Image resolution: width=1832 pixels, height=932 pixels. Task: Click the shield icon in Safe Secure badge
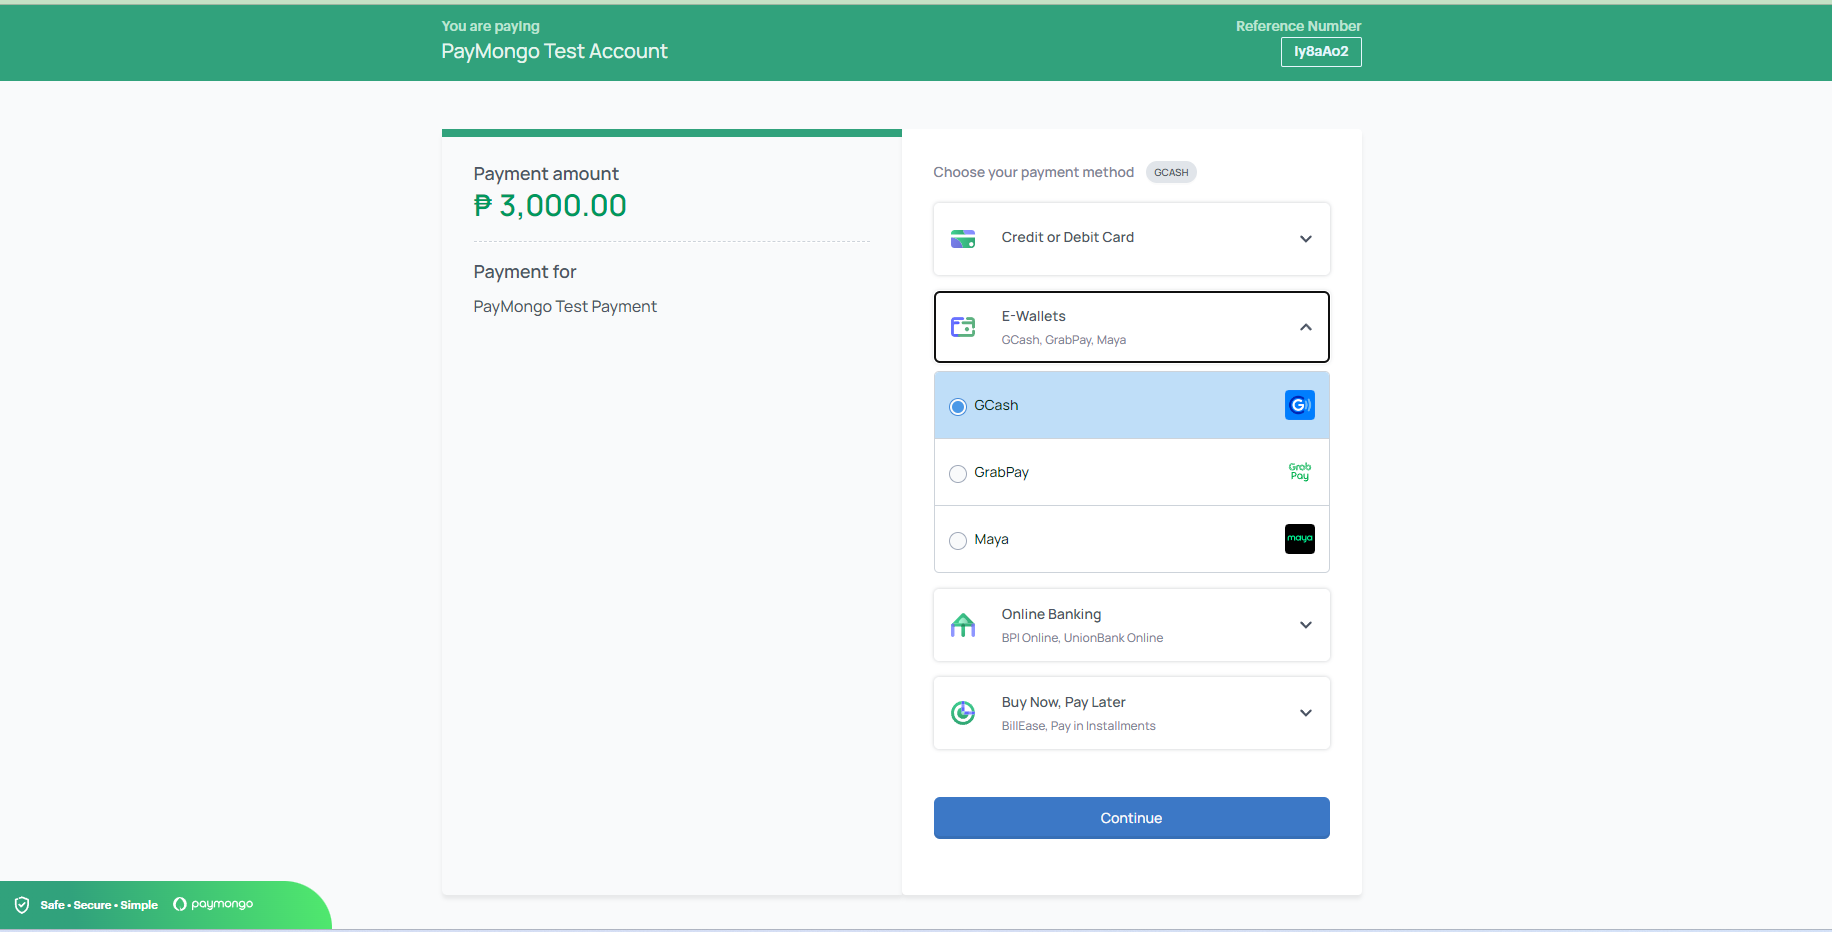click(x=22, y=905)
